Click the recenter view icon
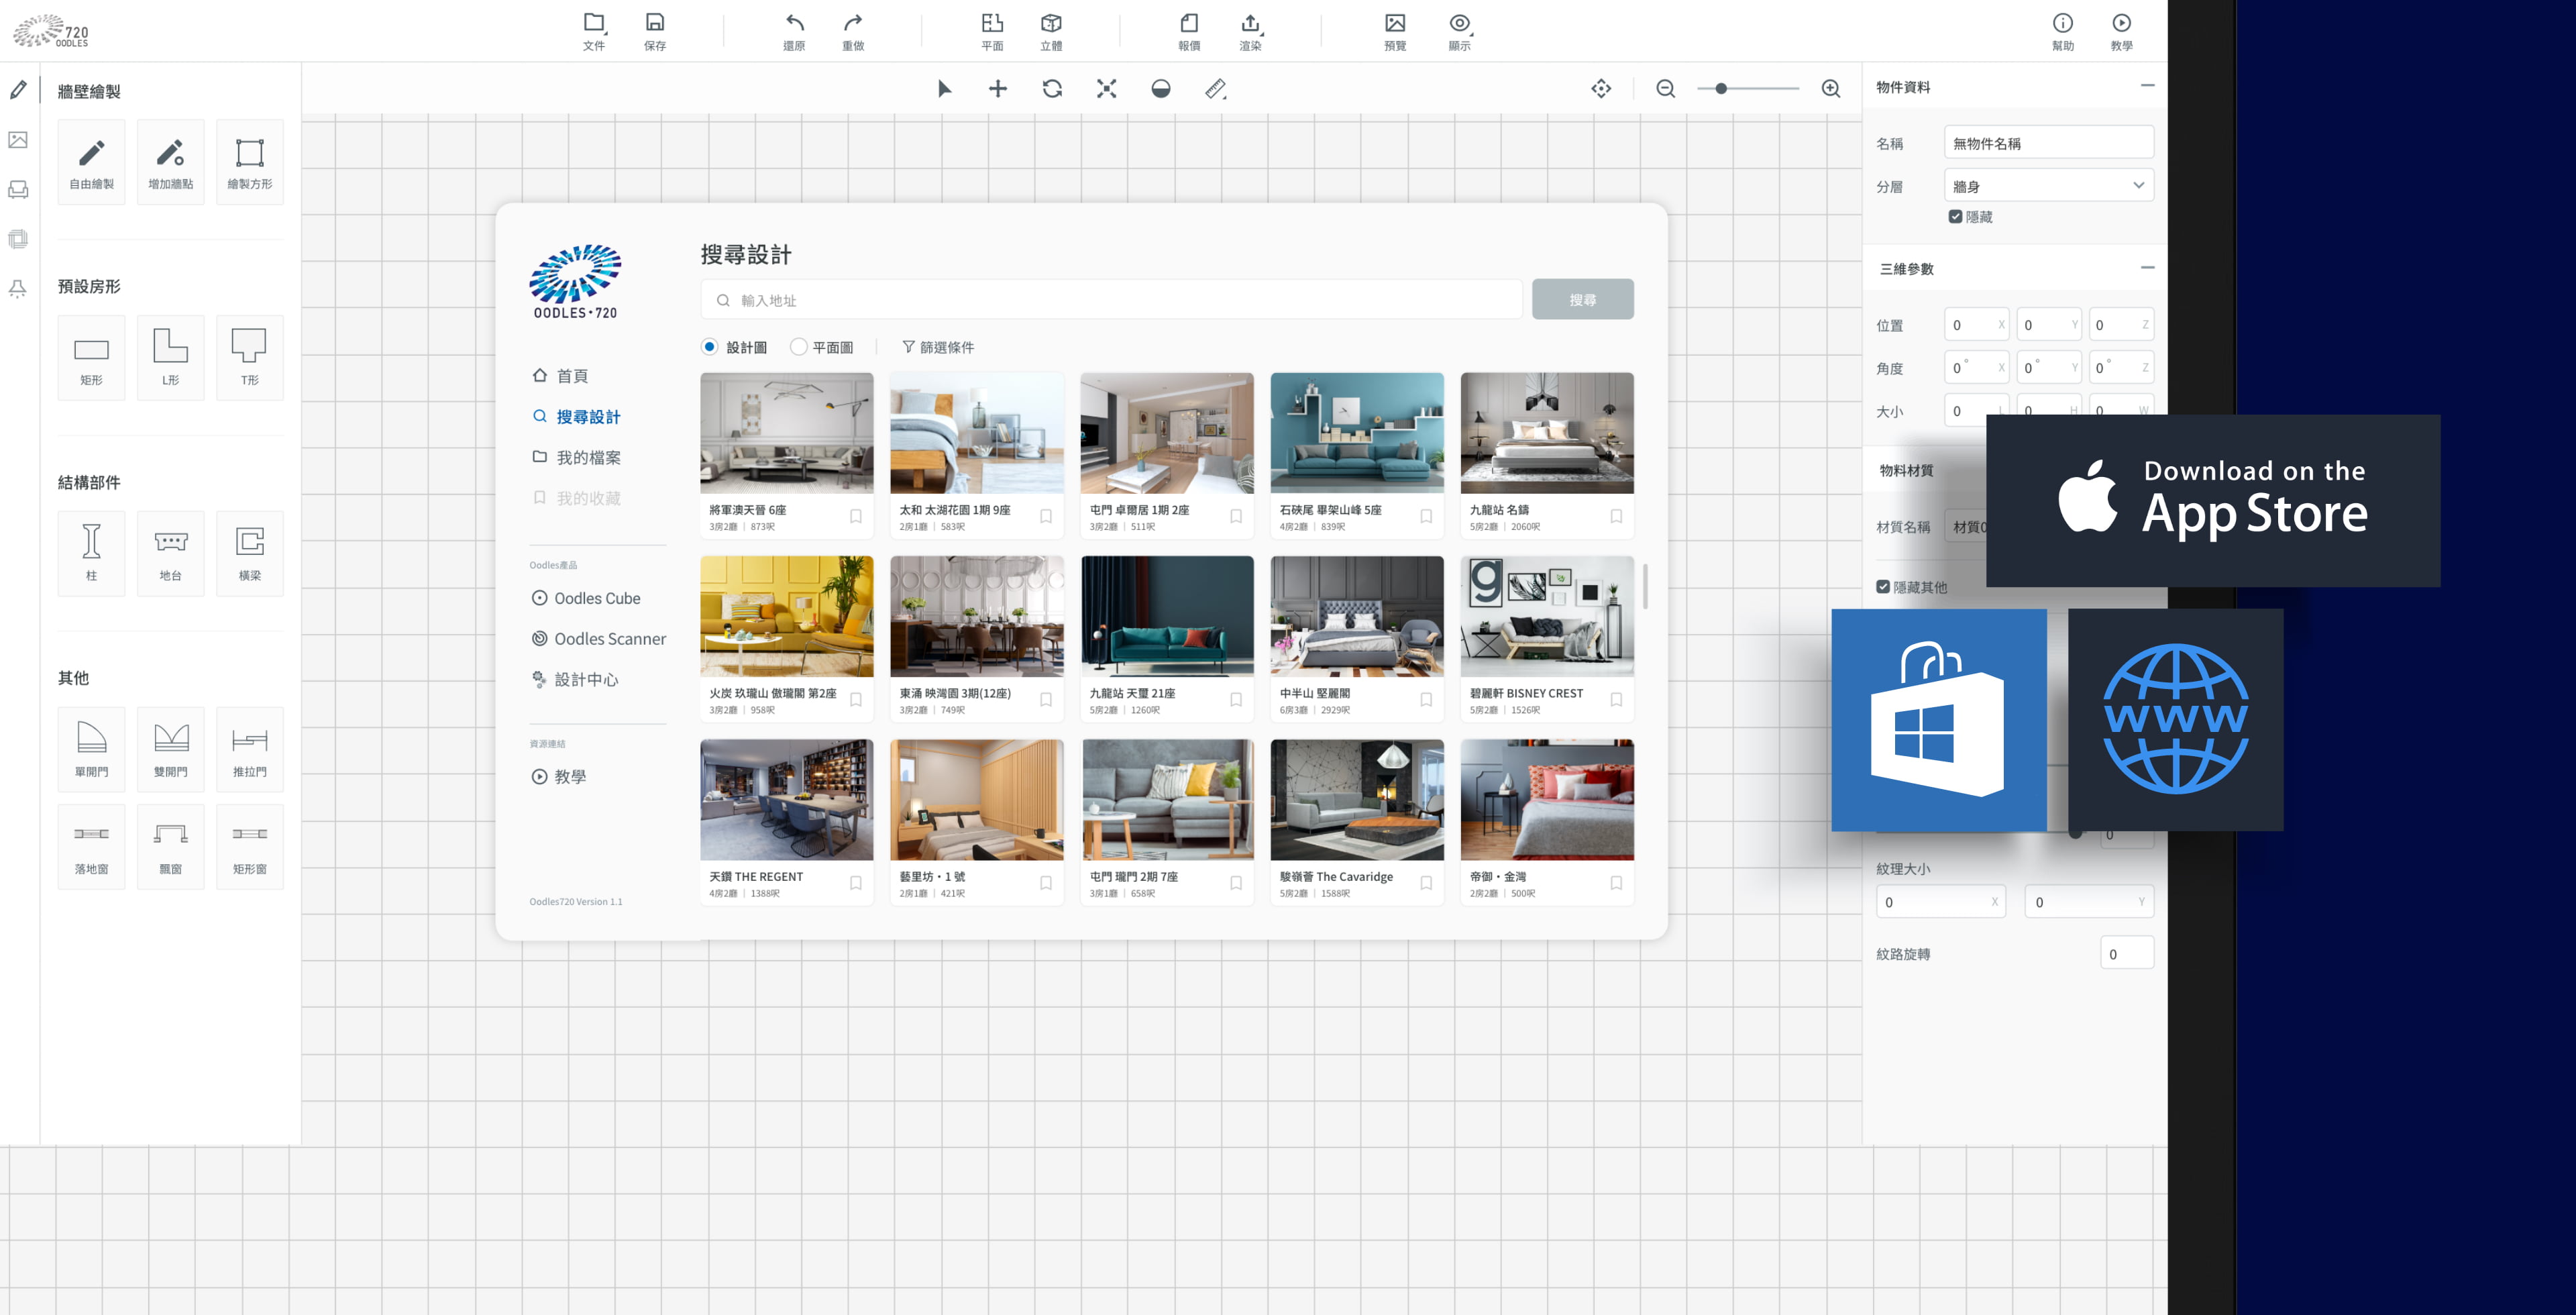2576x1315 pixels. [x=1601, y=89]
